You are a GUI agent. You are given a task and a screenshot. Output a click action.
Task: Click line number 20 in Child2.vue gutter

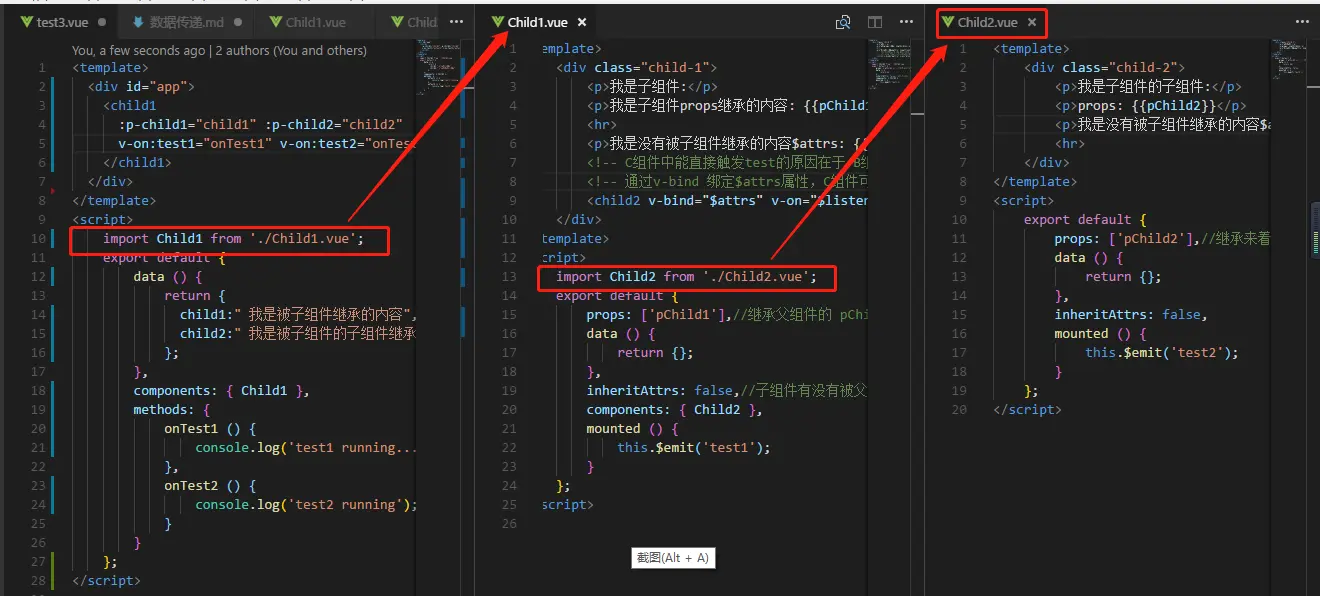tap(960, 410)
